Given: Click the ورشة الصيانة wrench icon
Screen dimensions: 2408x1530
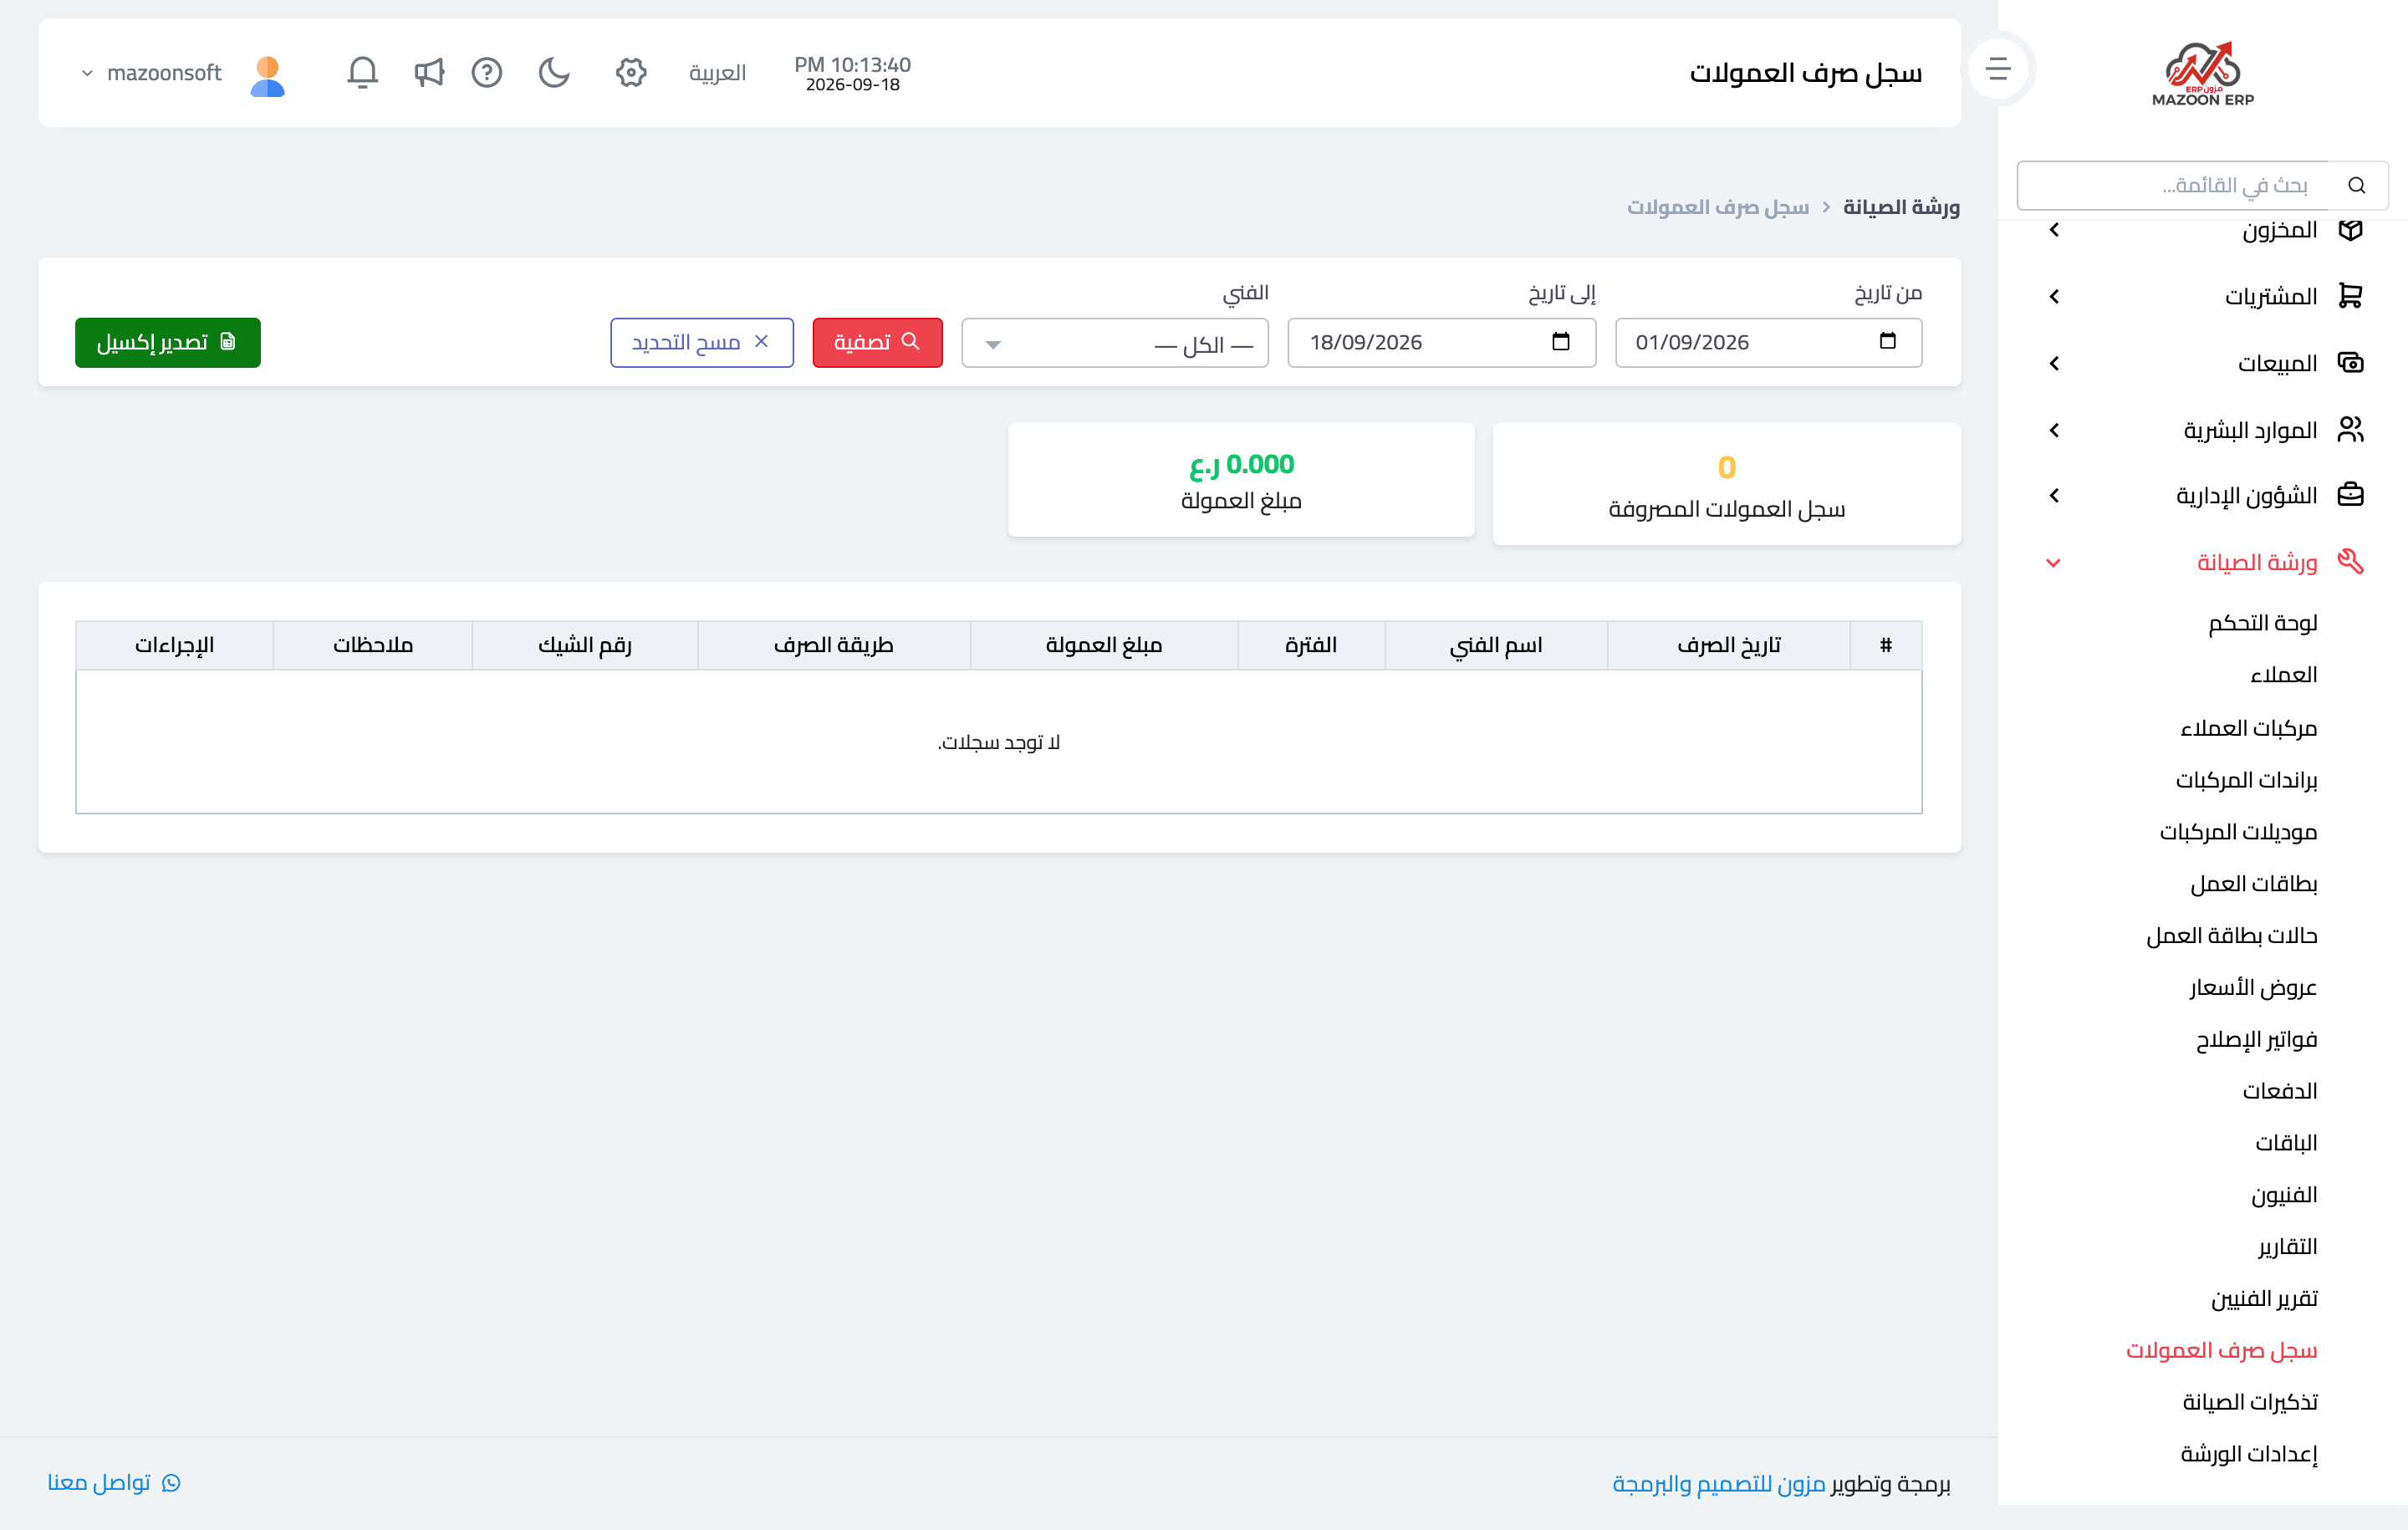Looking at the screenshot, I should tap(2350, 562).
